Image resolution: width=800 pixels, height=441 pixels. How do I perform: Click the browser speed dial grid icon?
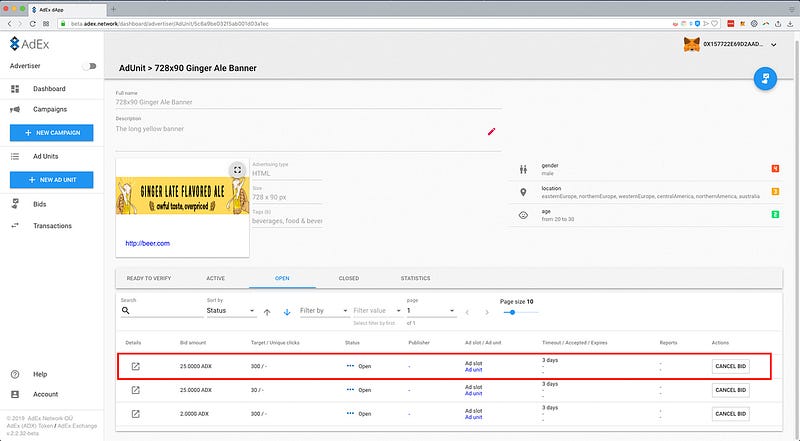(46, 23)
